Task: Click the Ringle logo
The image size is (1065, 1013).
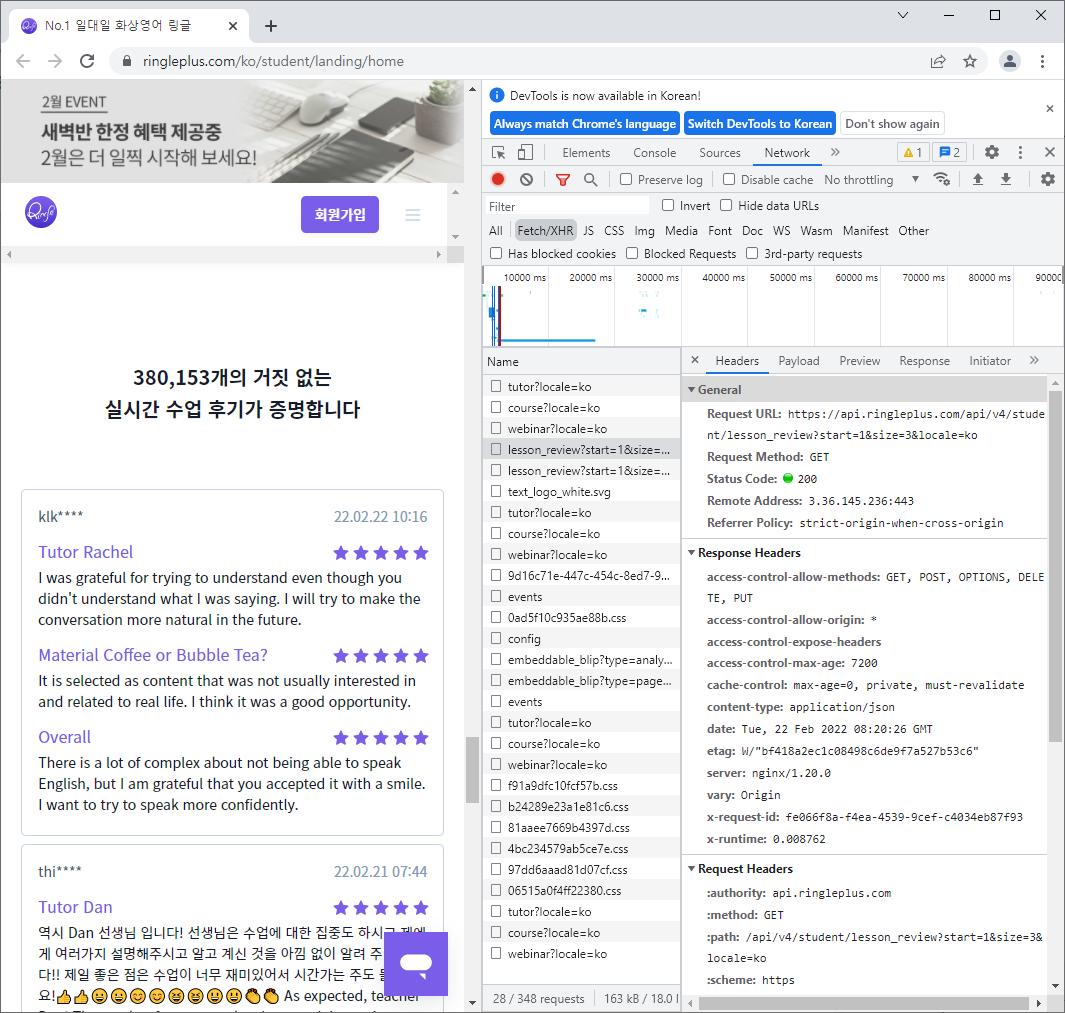Action: point(41,212)
